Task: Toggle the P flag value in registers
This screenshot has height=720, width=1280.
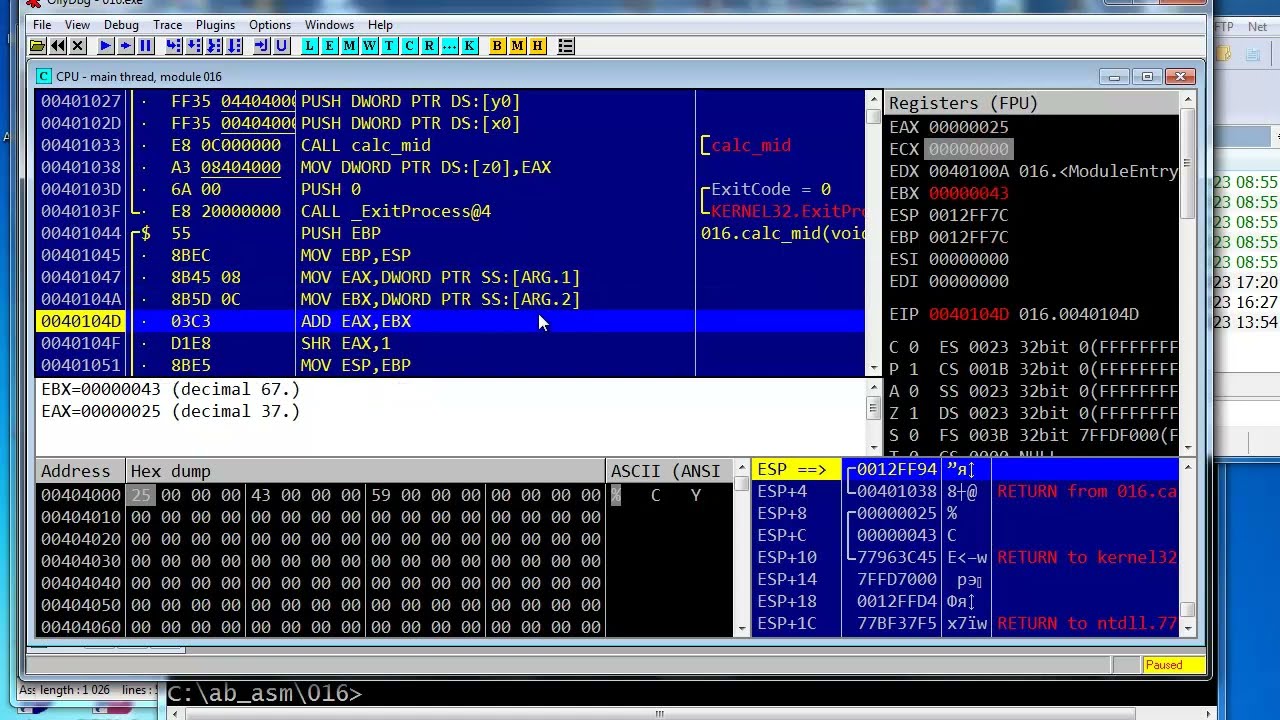Action: pos(914,369)
